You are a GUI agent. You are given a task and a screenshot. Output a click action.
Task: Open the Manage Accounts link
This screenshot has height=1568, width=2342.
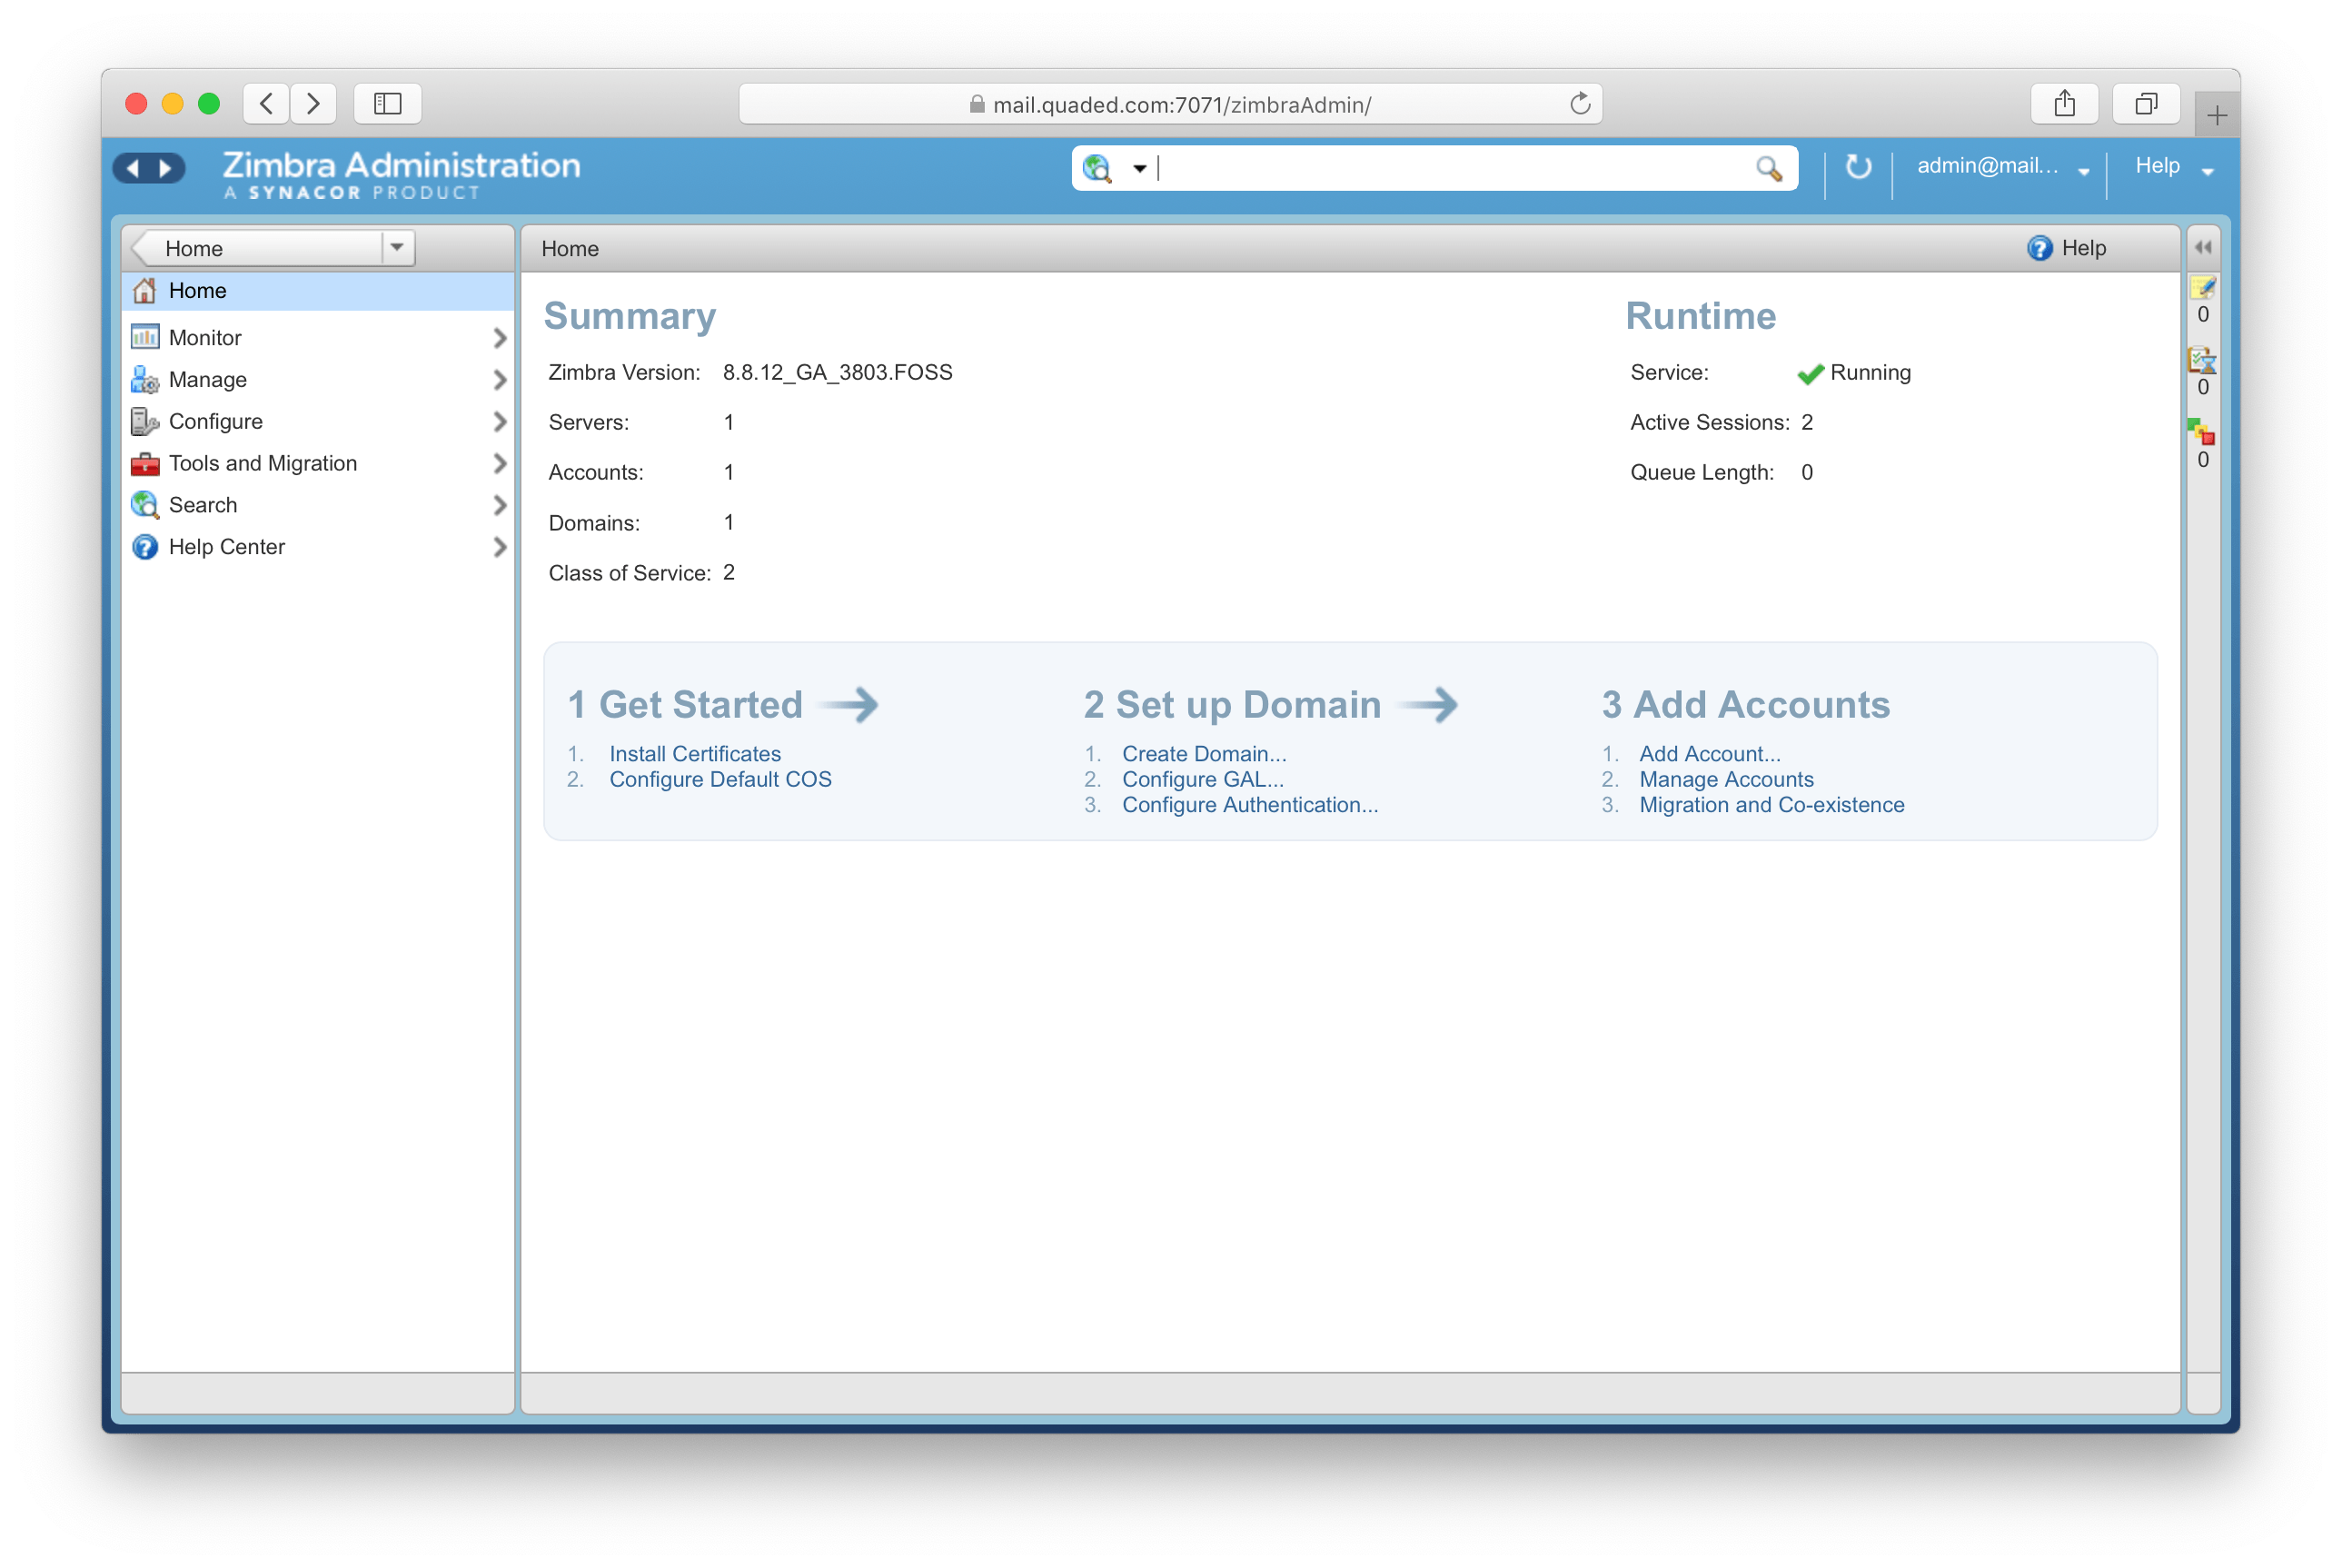(1726, 780)
